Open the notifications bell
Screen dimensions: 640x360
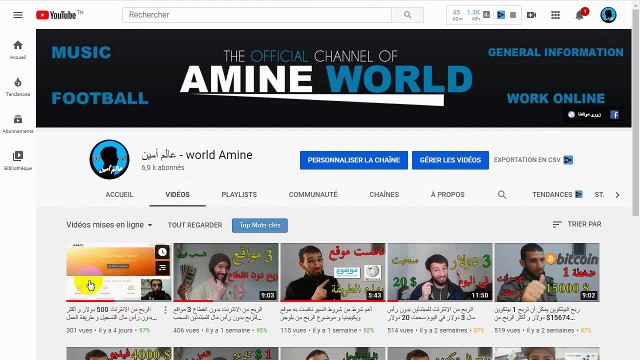pos(579,16)
